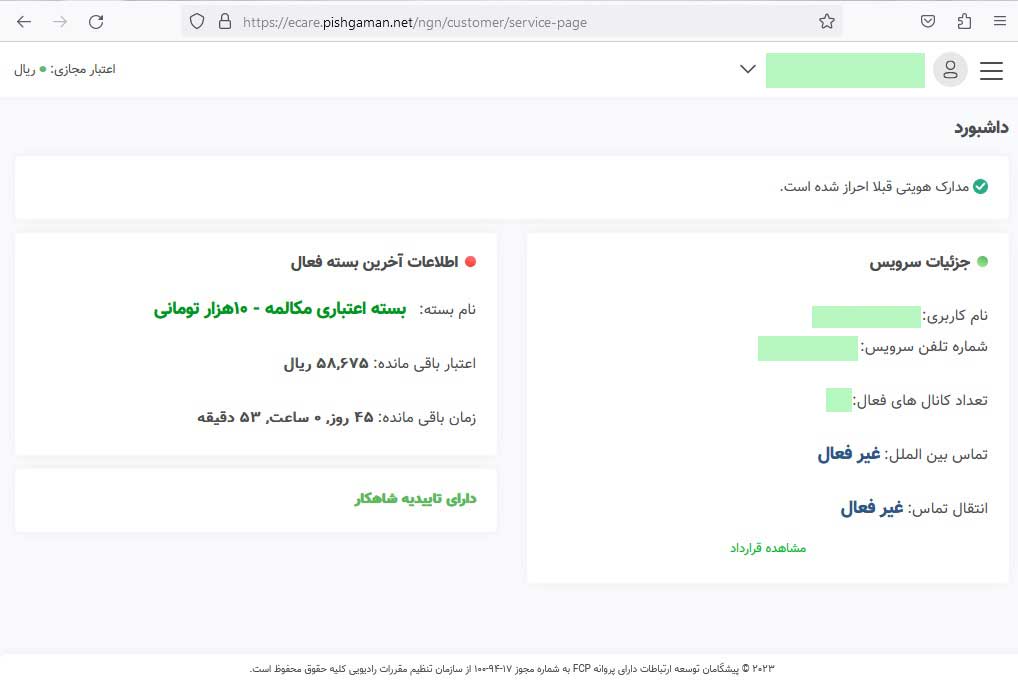Open Firefox application menu
Image resolution: width=1018 pixels, height=681 pixels.
999,21
